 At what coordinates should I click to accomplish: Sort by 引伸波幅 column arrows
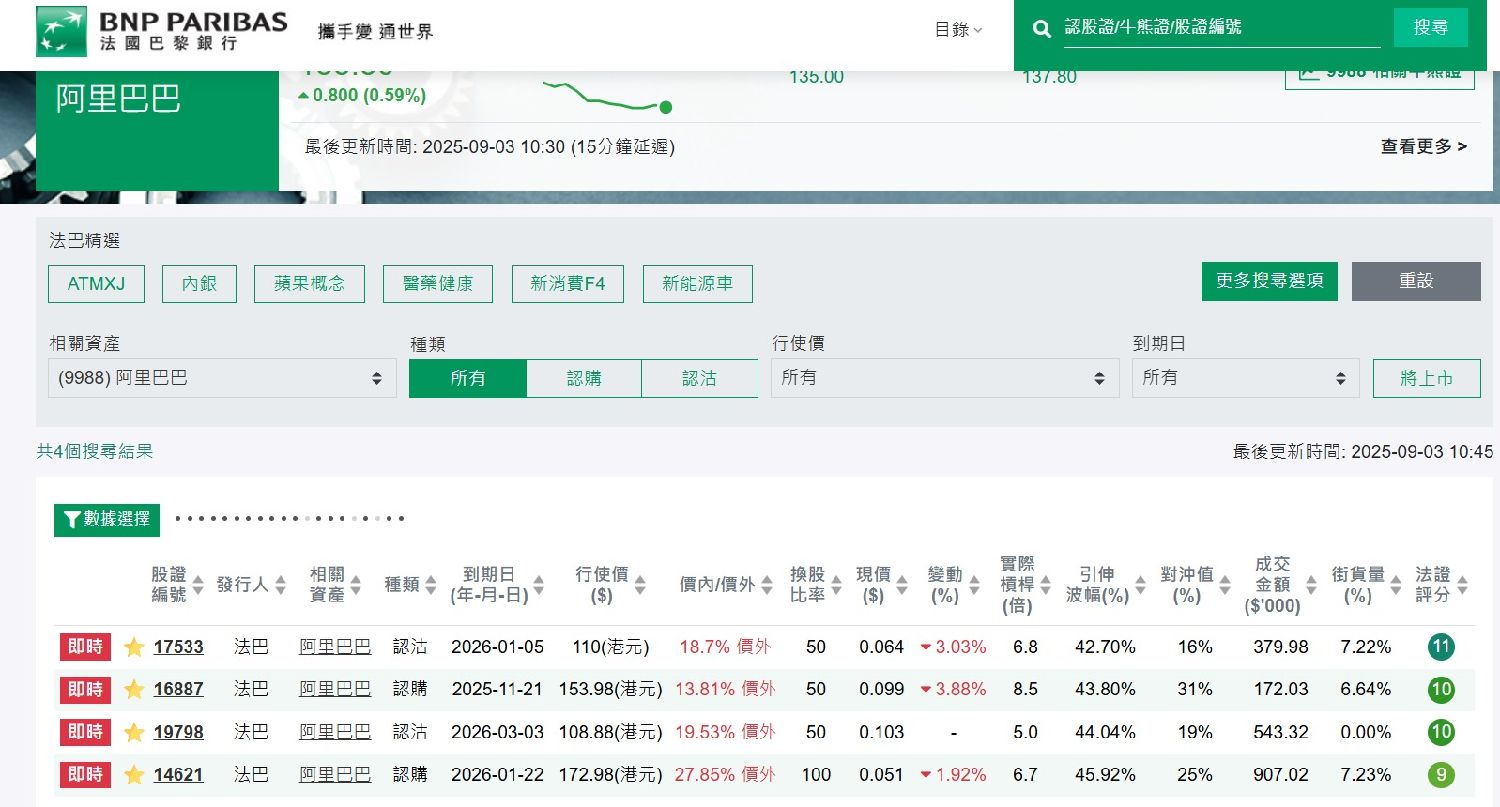click(x=1139, y=585)
